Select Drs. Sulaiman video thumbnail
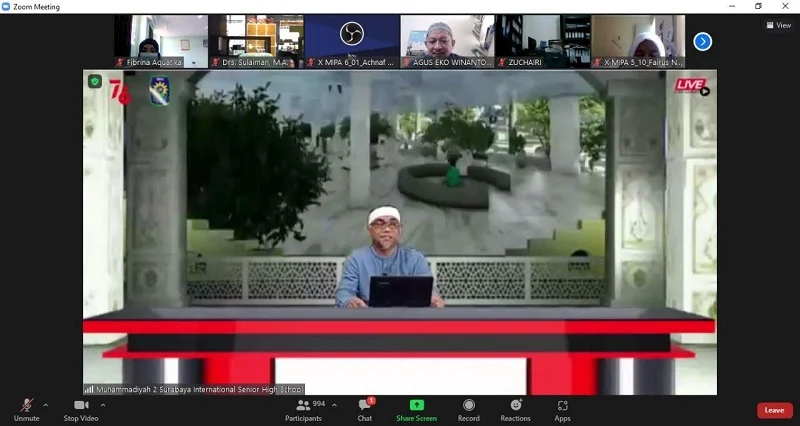Image resolution: width=800 pixels, height=426 pixels. pyautogui.click(x=257, y=41)
